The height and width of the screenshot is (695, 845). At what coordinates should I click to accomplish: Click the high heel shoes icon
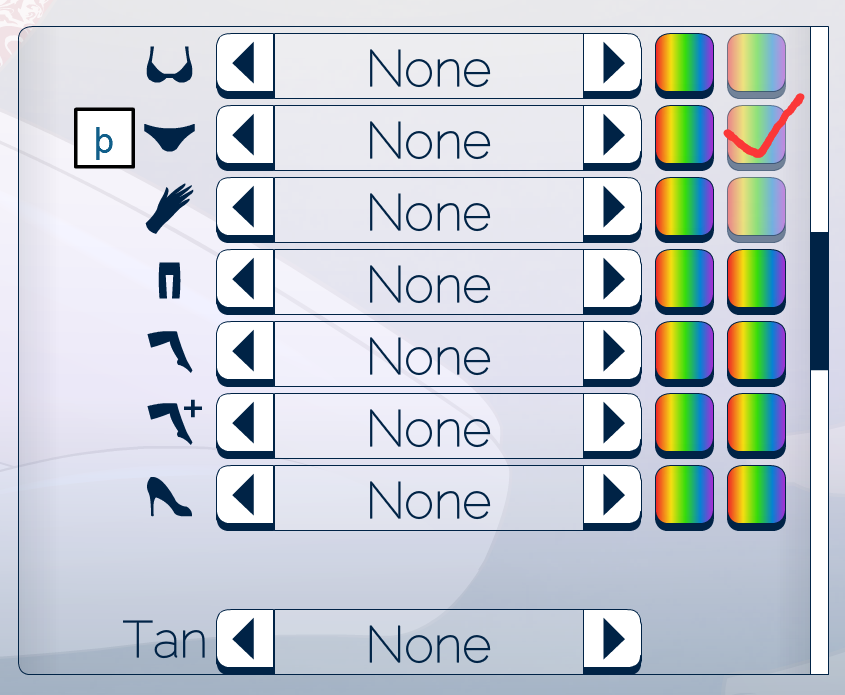coord(169,497)
